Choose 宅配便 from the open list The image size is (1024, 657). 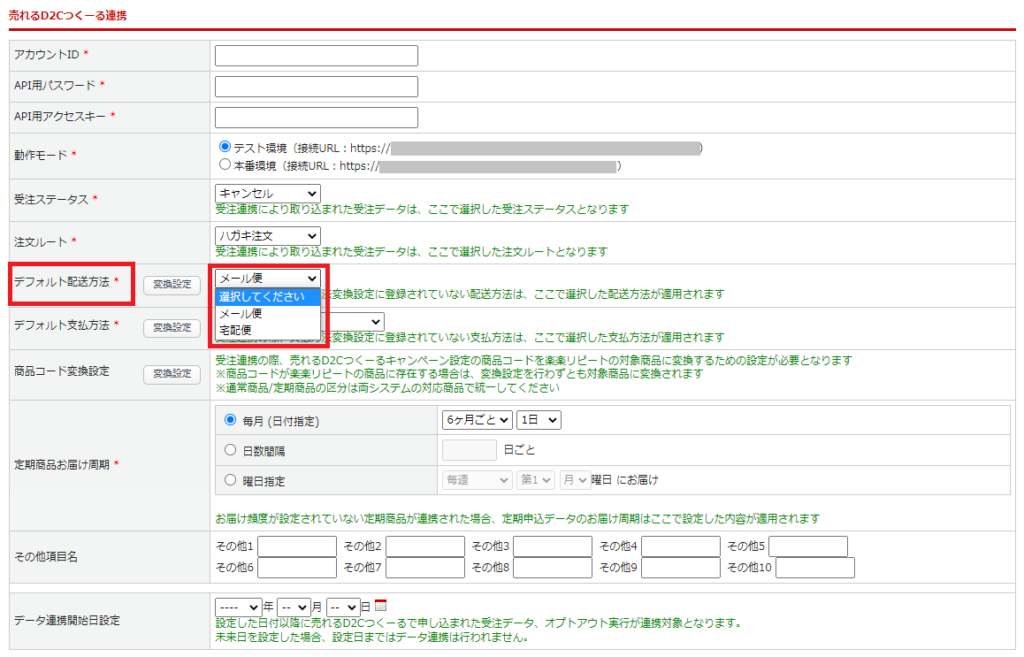click(x=236, y=329)
